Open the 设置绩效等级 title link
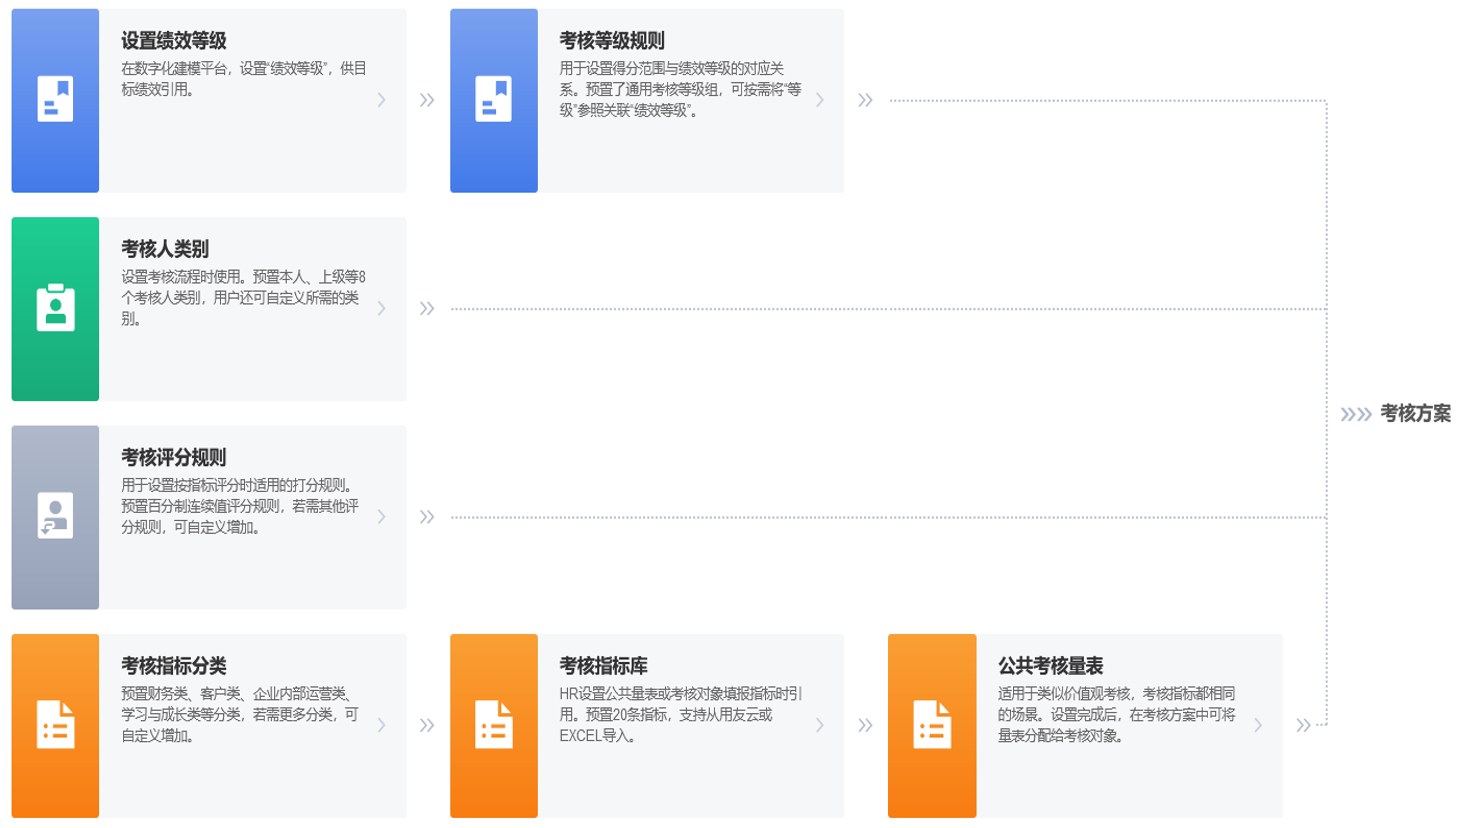Screen dimensions: 1465x828 click(174, 41)
